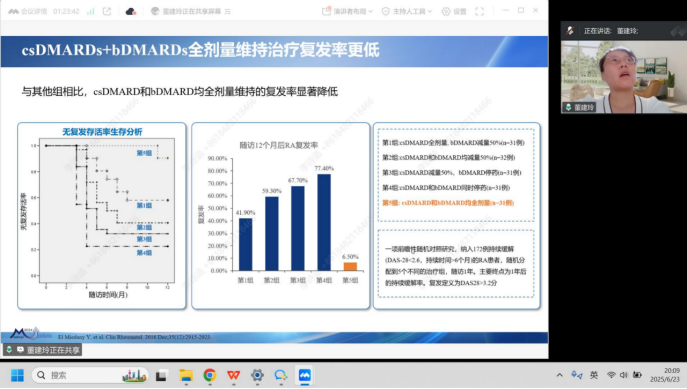The height and width of the screenshot is (389, 687).
Task: Click the 第3组 label on survival curve
Action: click(144, 239)
